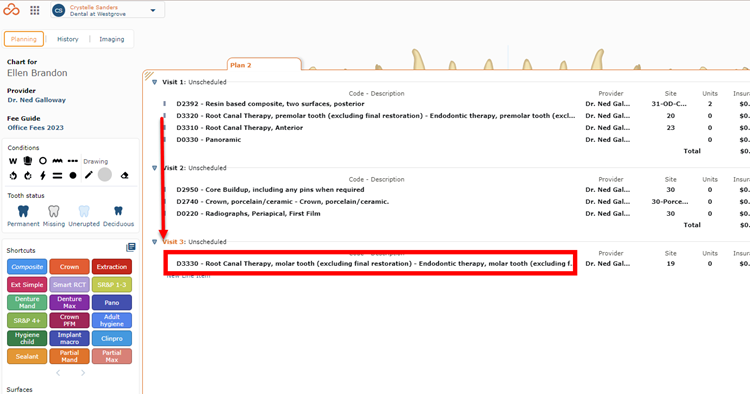The image size is (750, 394).
Task: Pick the gray drawing color circle
Action: coord(105,175)
